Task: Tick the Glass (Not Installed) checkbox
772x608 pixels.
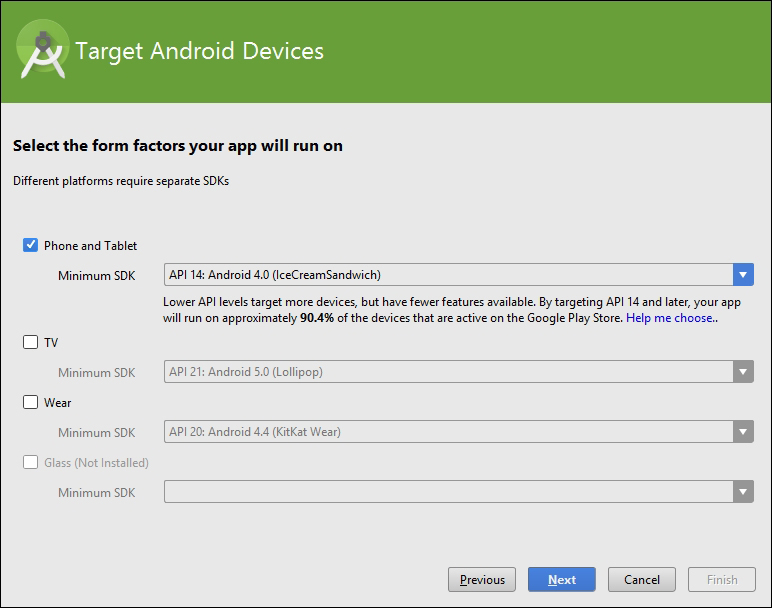Action: pos(31,462)
